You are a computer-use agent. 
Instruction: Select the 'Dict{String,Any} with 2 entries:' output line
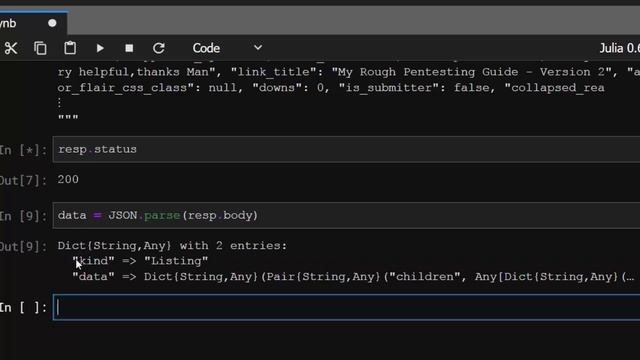point(172,246)
